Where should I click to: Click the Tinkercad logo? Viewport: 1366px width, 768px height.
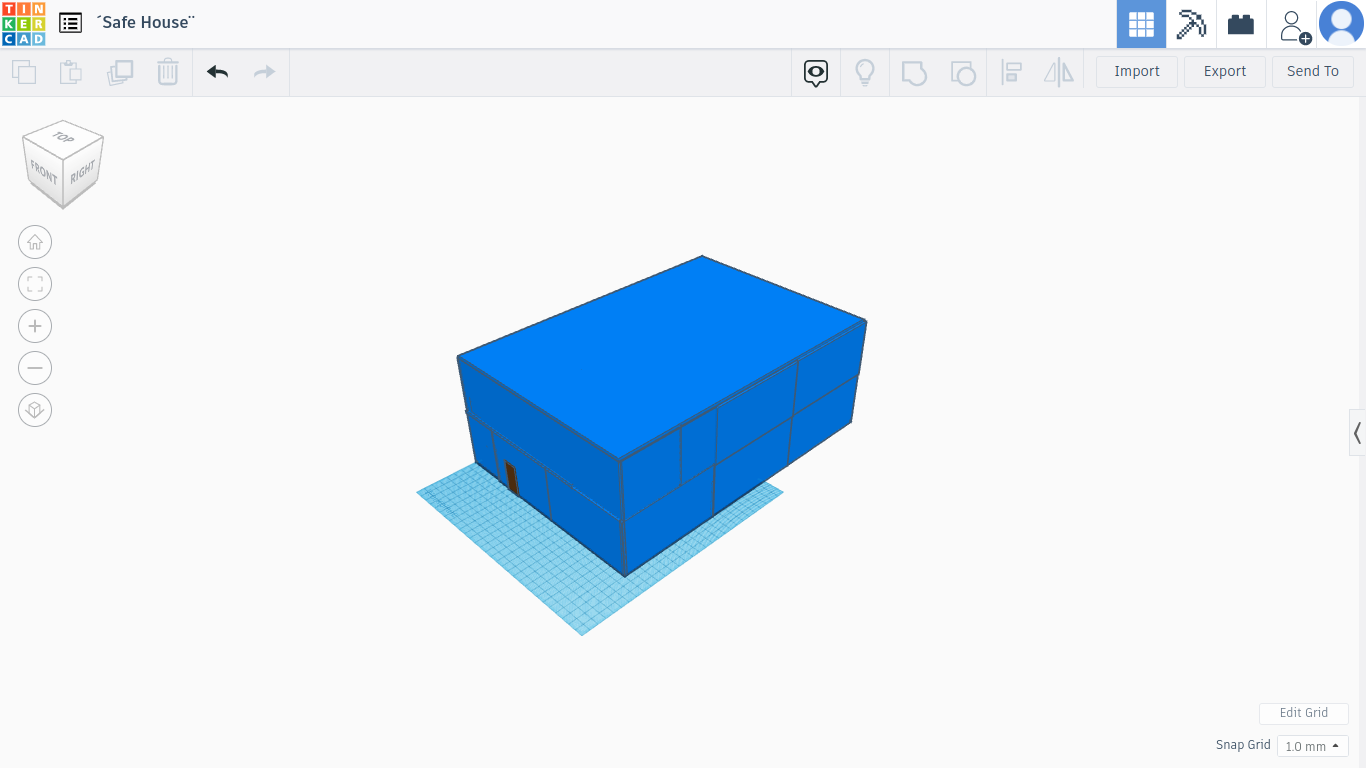pyautogui.click(x=23, y=24)
